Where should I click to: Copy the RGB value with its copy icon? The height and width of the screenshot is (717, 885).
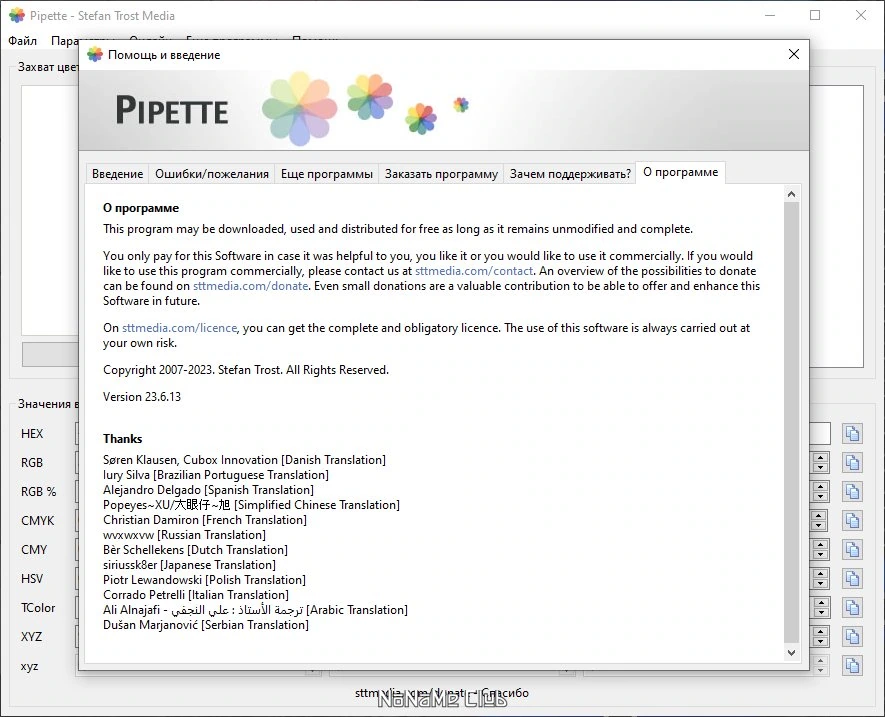click(852, 462)
